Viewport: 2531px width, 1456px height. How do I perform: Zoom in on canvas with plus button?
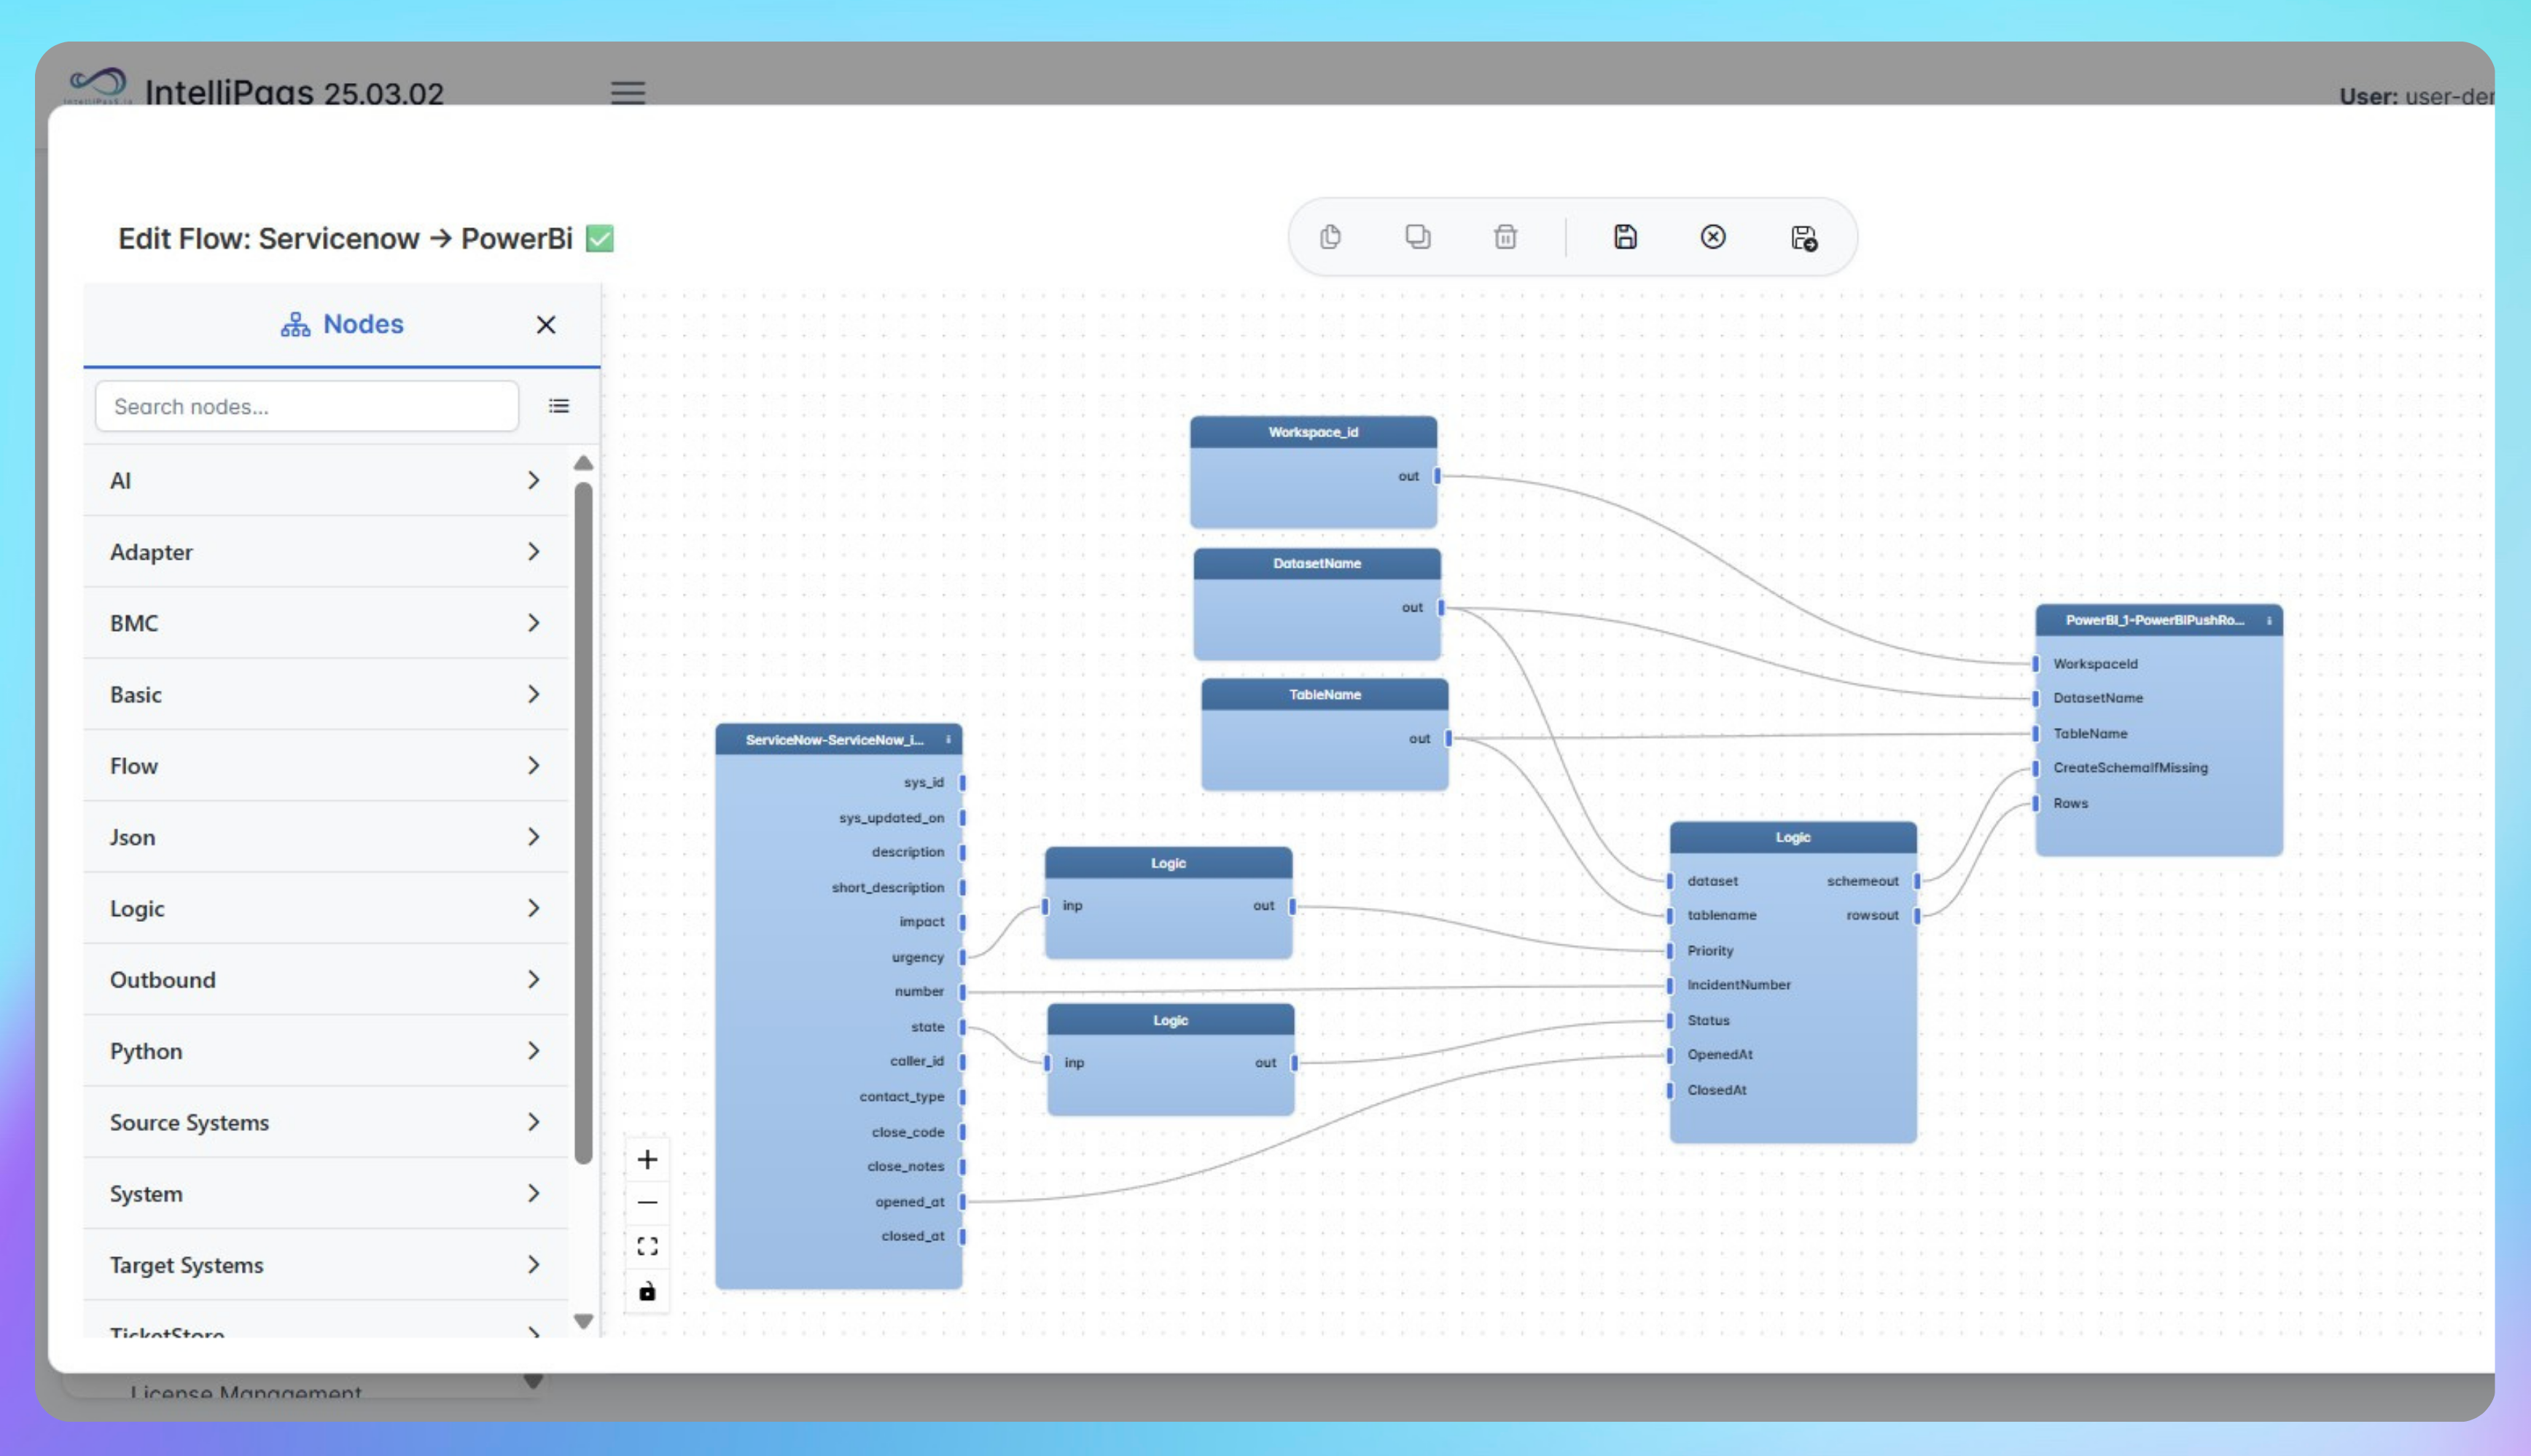[647, 1159]
